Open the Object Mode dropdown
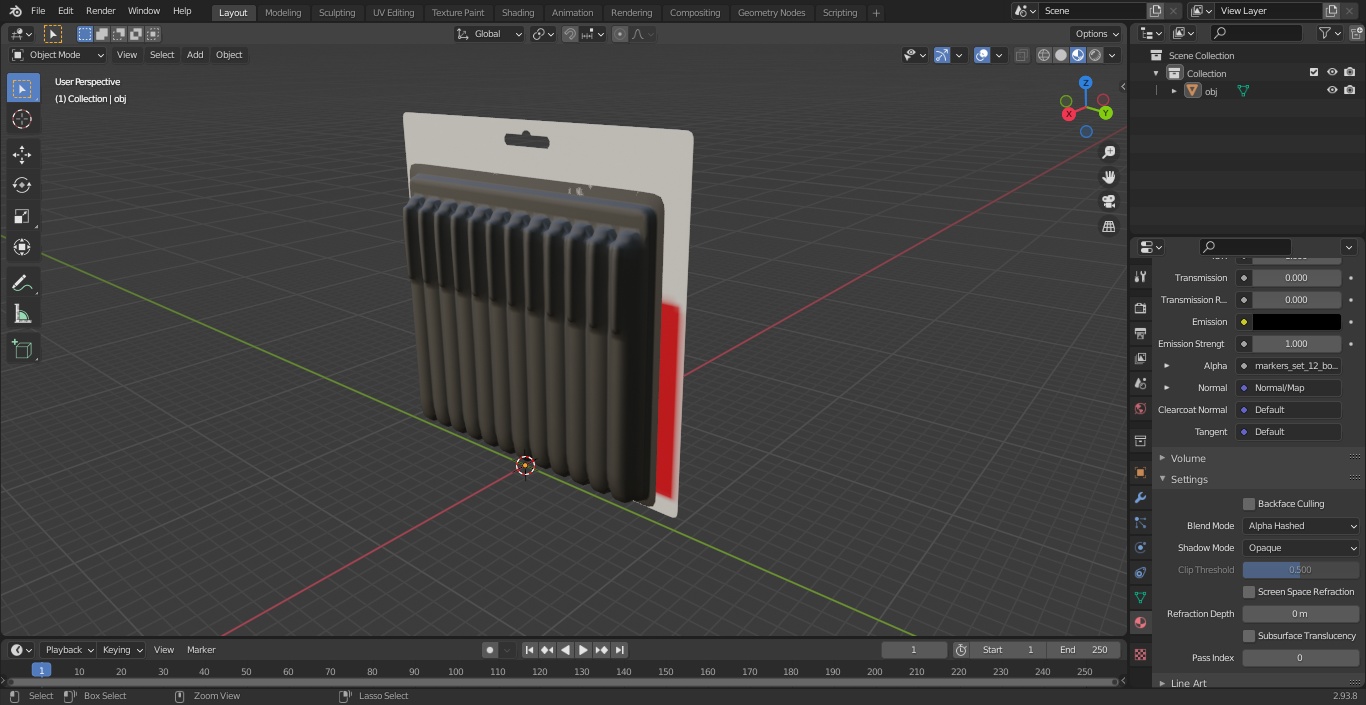 pyautogui.click(x=57, y=55)
